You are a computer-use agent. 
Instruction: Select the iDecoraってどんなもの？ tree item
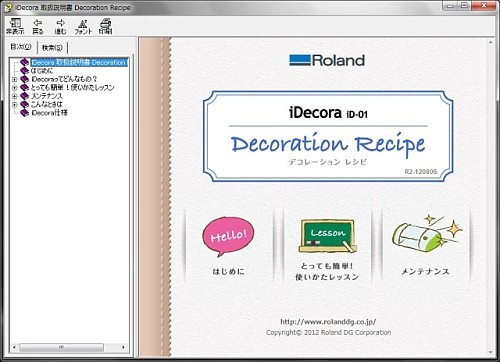[x=64, y=79]
